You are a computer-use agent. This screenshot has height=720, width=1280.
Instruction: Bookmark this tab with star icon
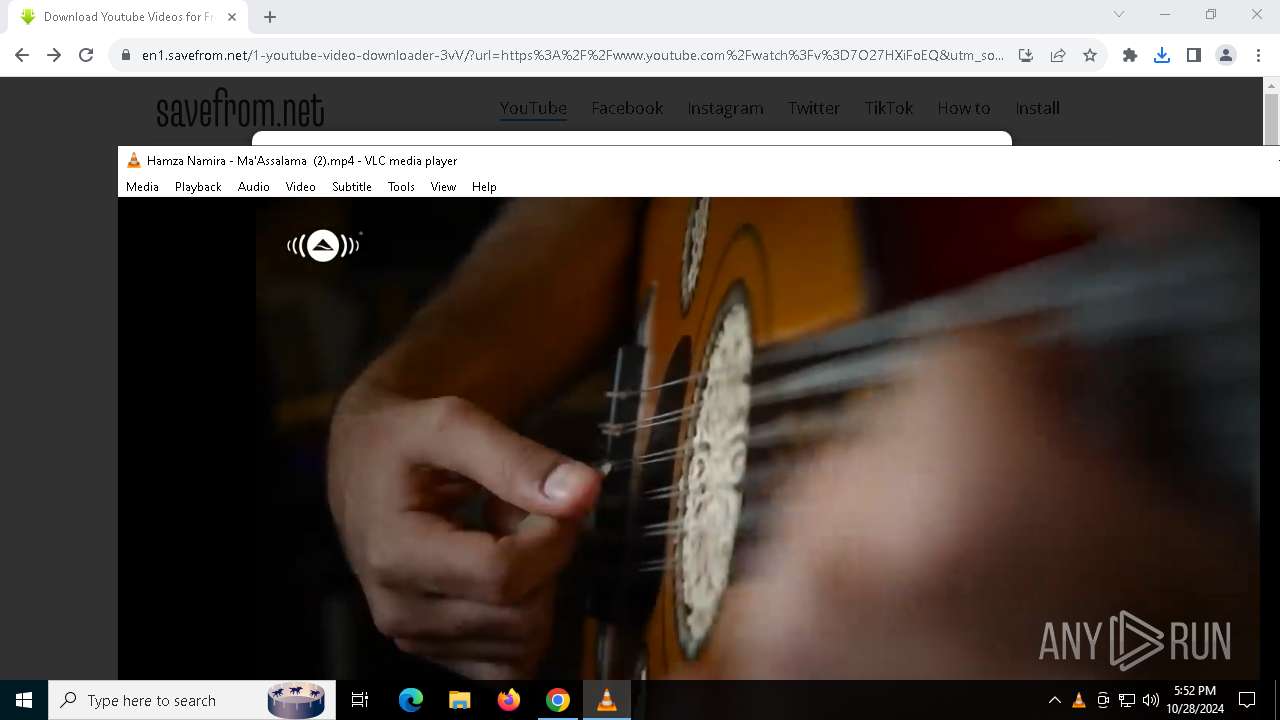(1090, 56)
